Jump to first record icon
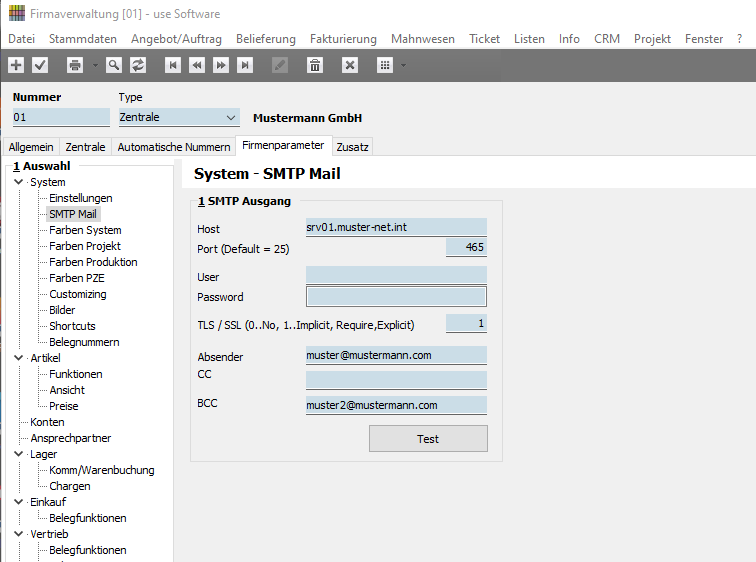Viewport: 756px width, 562px height. [x=173, y=65]
